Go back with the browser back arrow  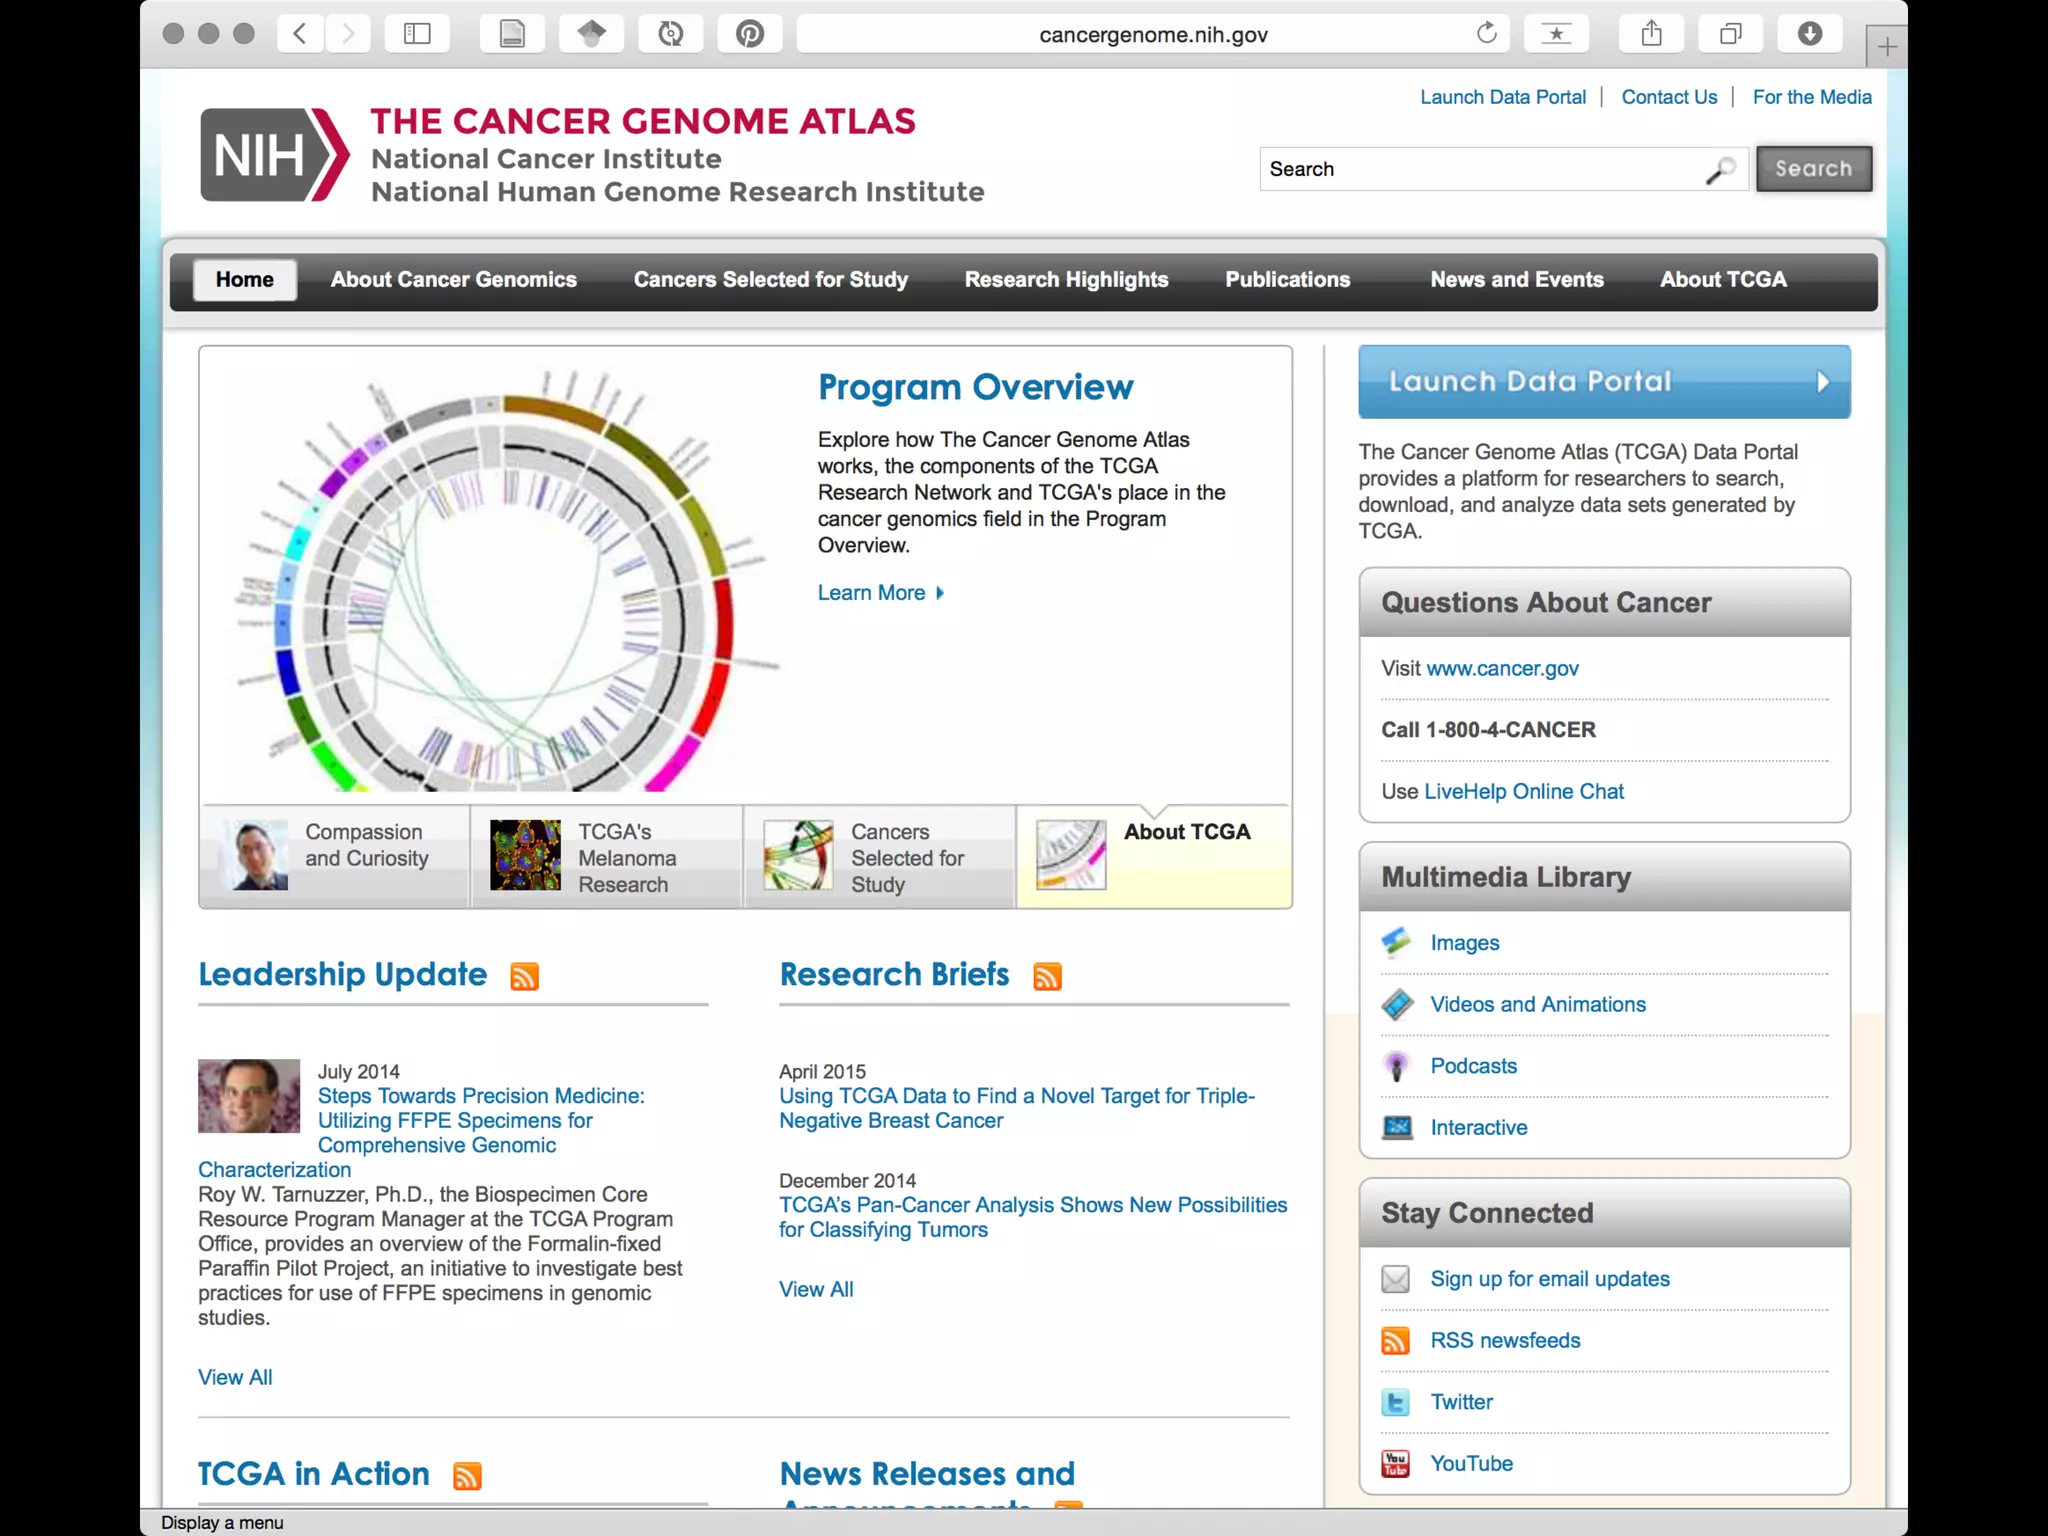click(x=299, y=34)
